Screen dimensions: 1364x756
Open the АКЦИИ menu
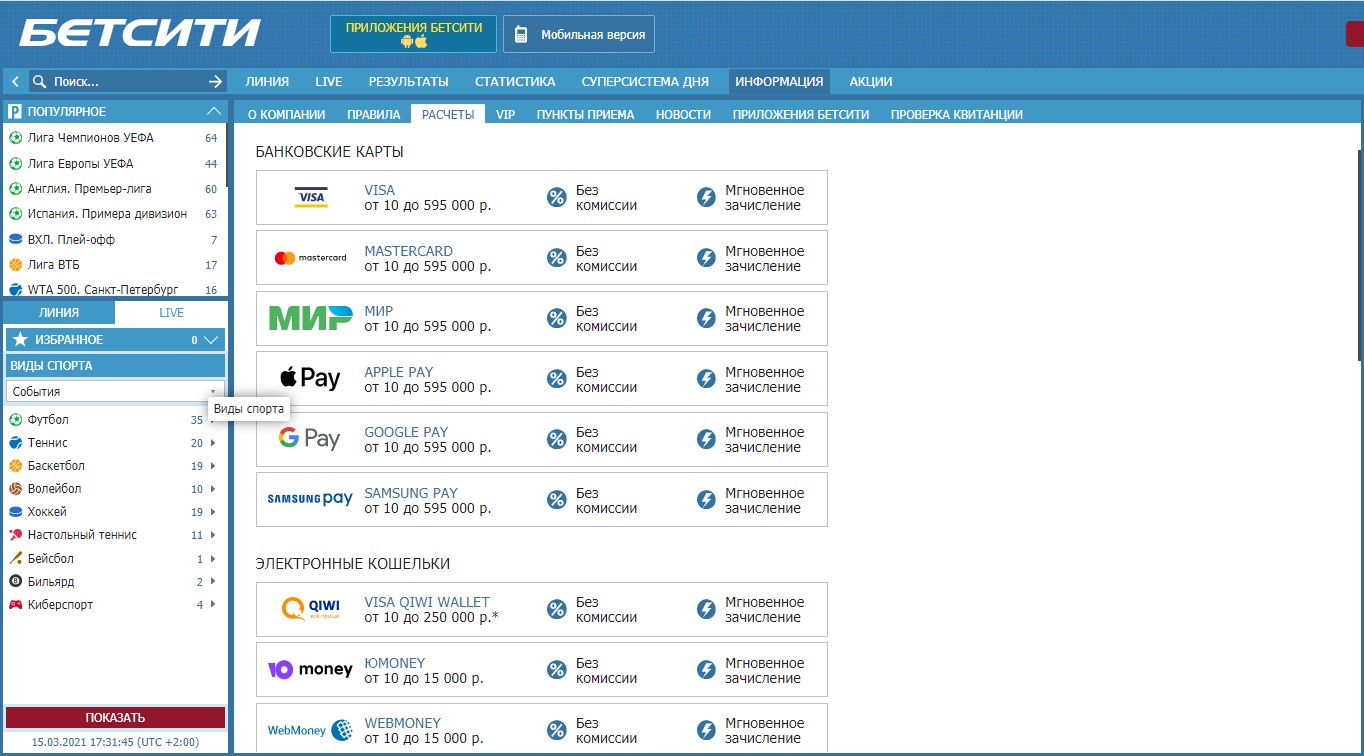pos(871,82)
